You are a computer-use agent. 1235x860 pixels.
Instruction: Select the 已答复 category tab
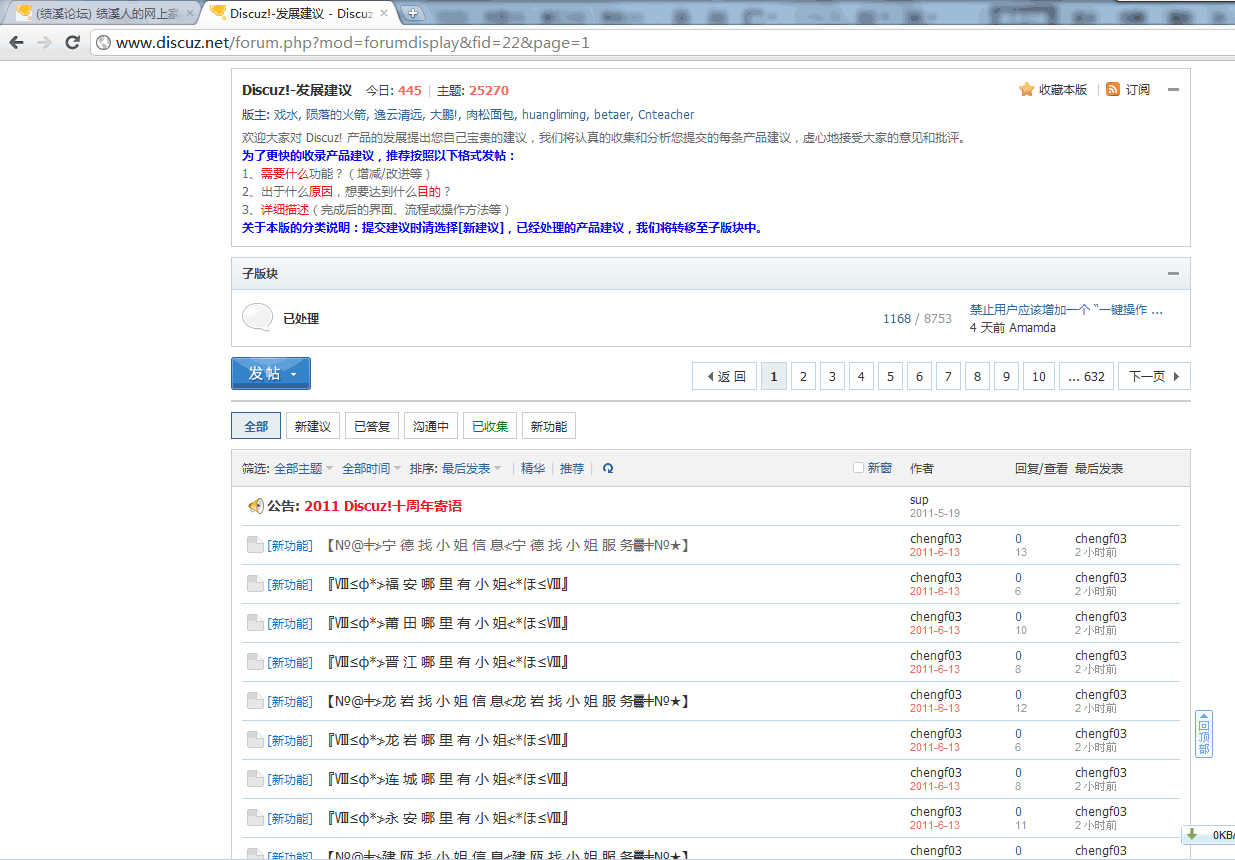pos(372,426)
